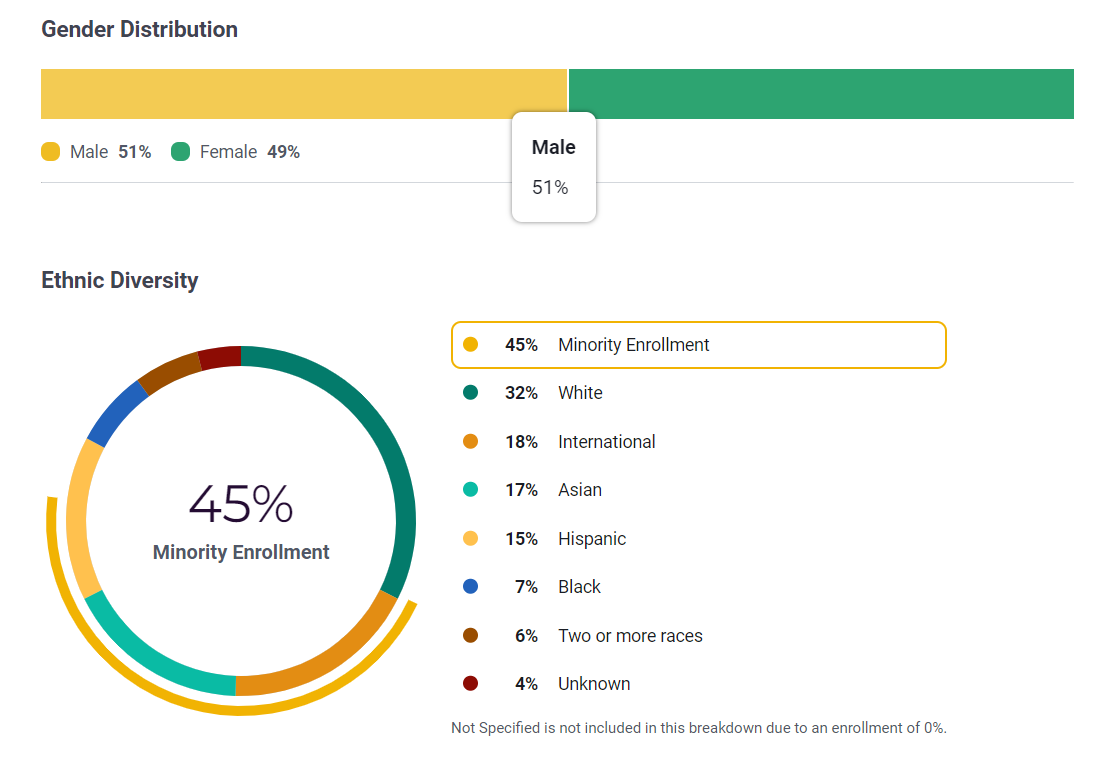Click the brown Two or more races segment
The width and height of the screenshot is (1117, 757).
tap(170, 373)
